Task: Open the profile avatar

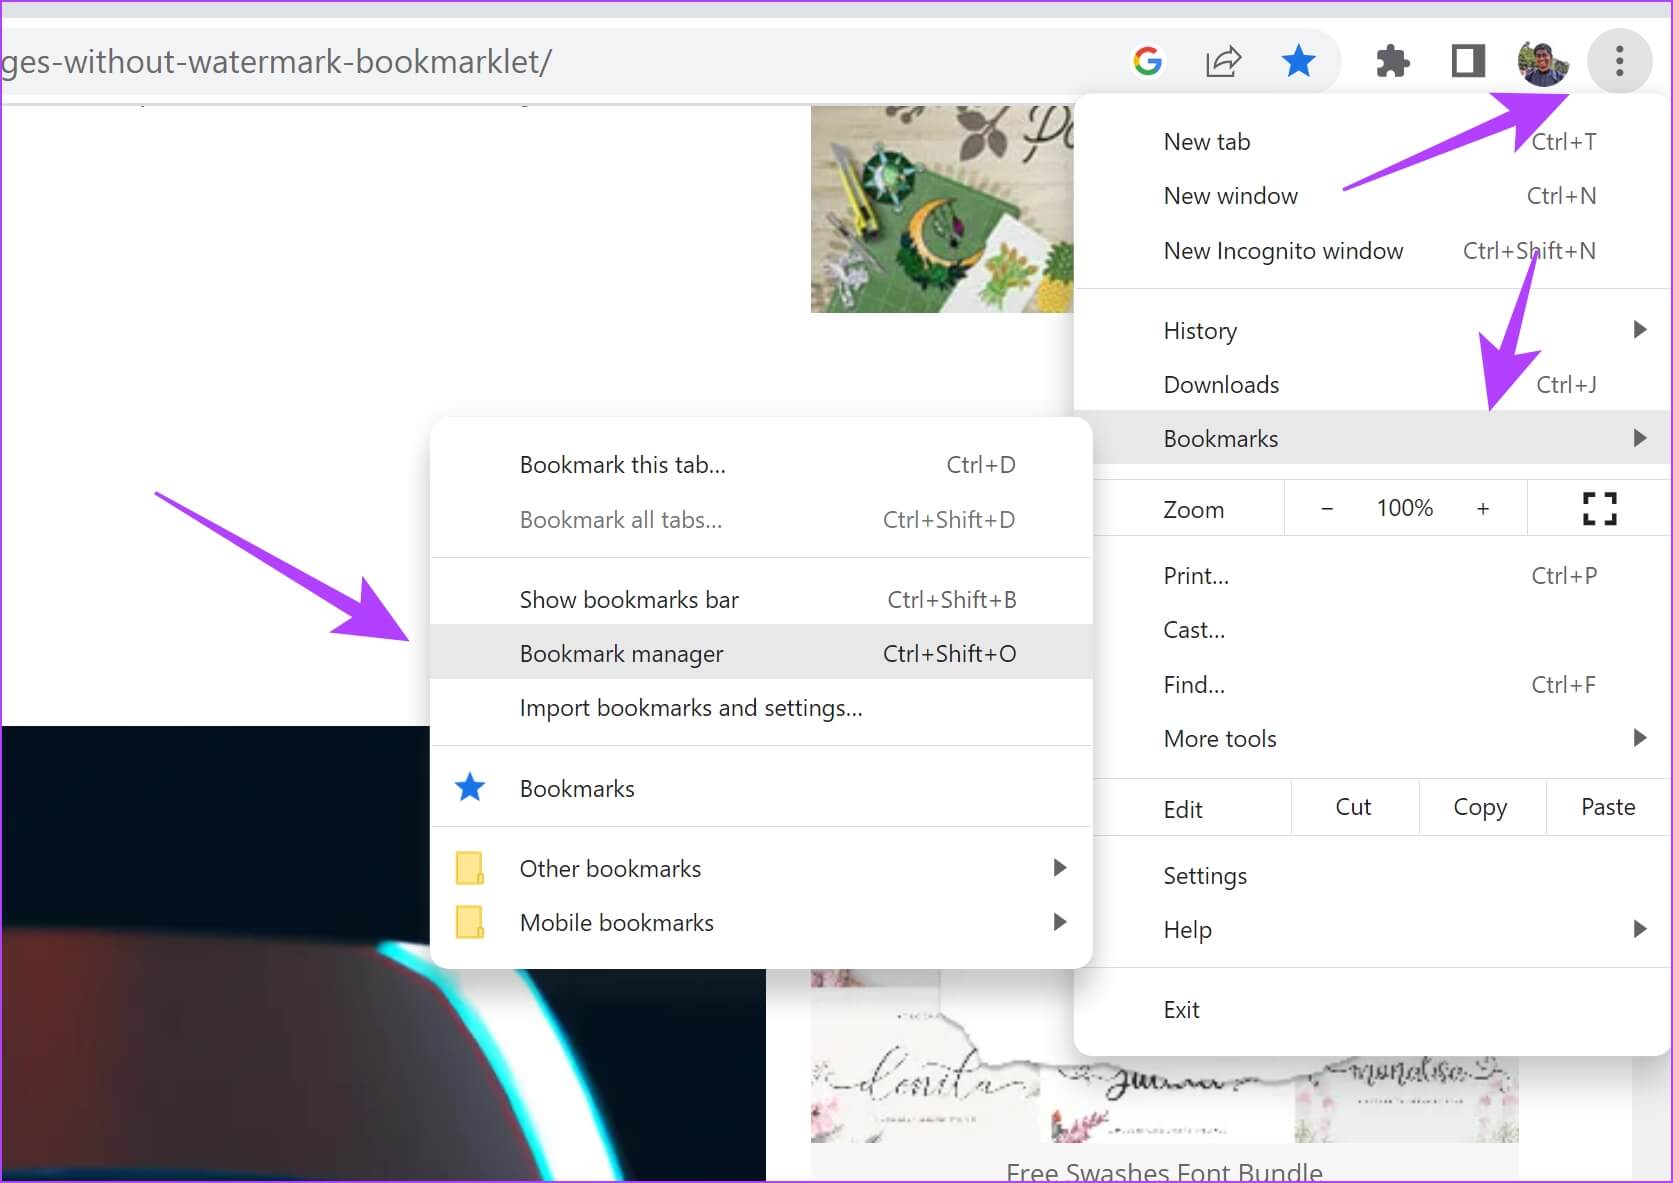Action: pos(1543,62)
